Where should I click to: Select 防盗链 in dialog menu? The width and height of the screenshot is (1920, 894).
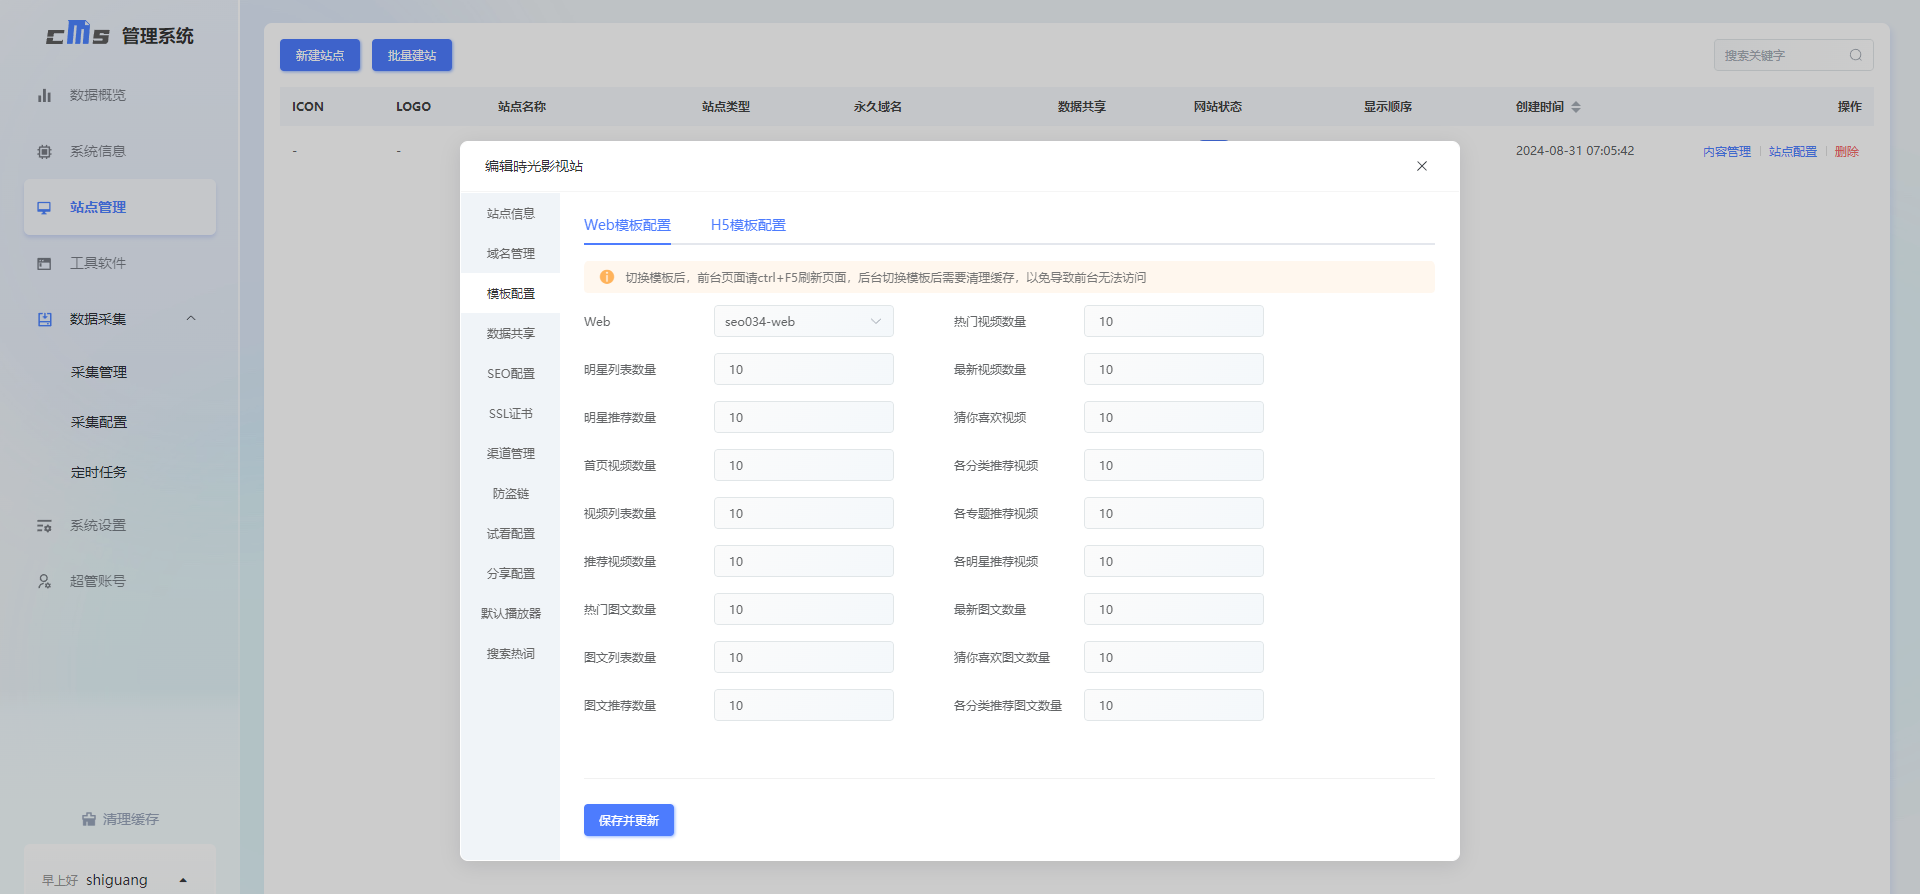click(x=510, y=493)
